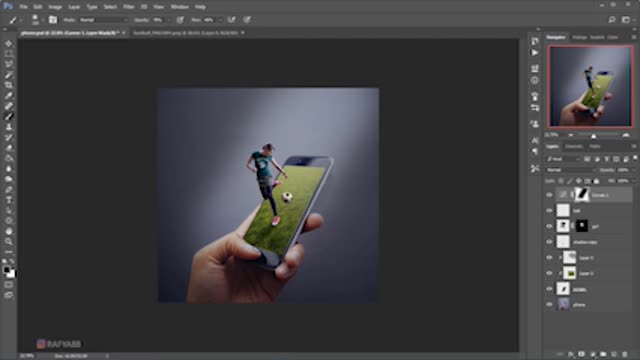Open the Flow dropdown arrow
Viewport: 640px width, 360px height.
pos(220,20)
